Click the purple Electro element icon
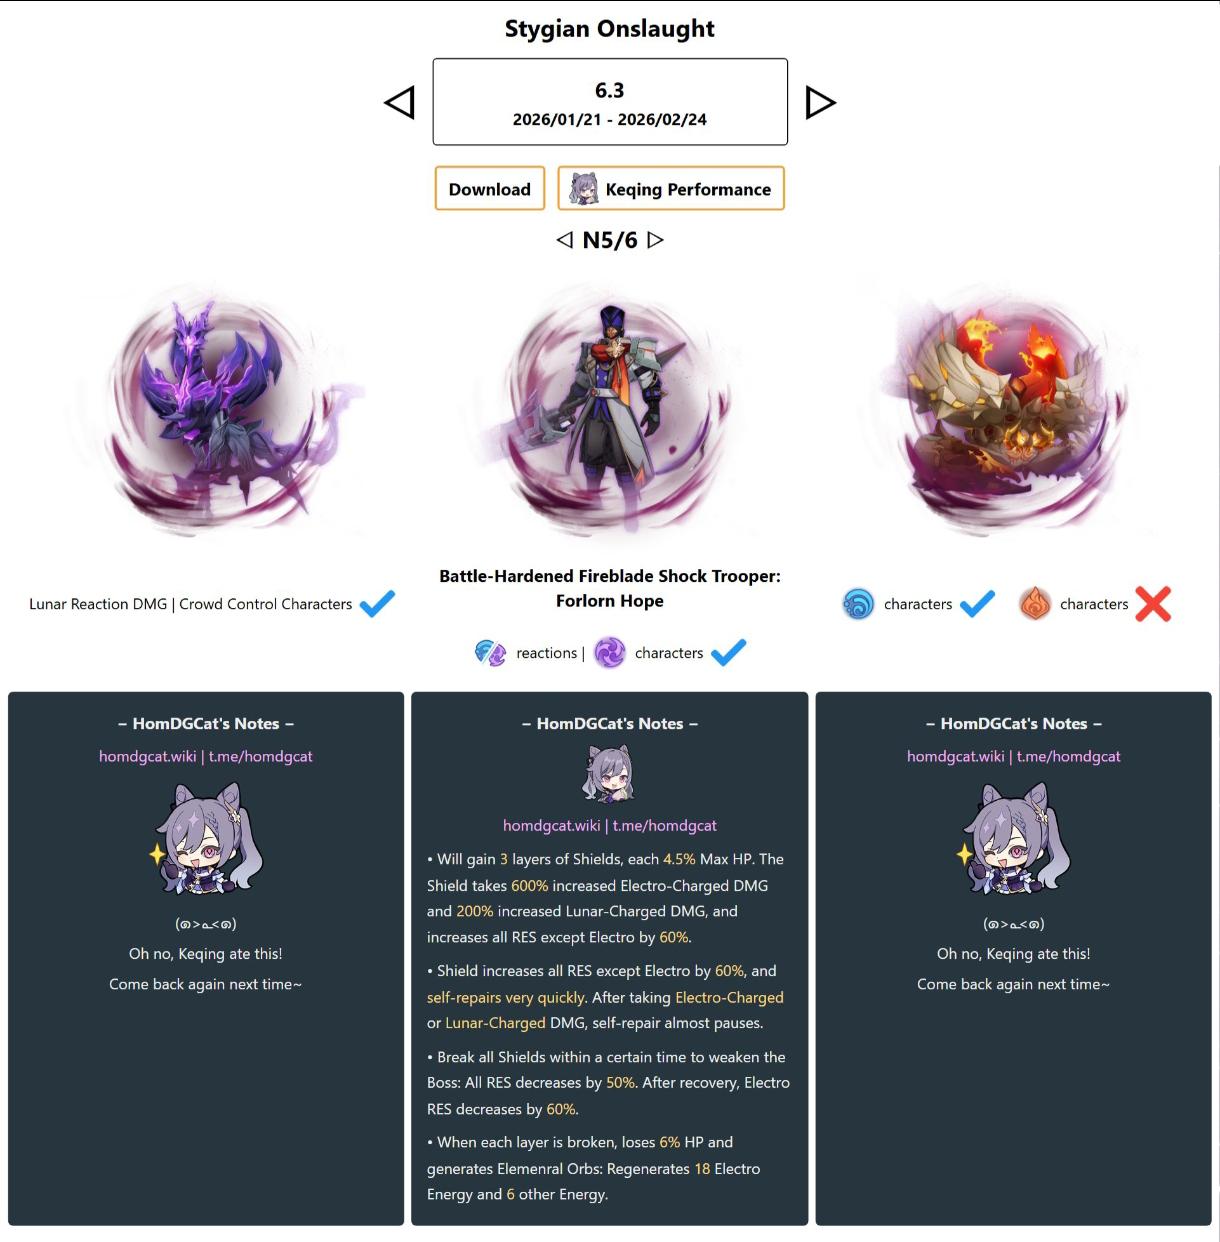The image size is (1220, 1242). 610,653
